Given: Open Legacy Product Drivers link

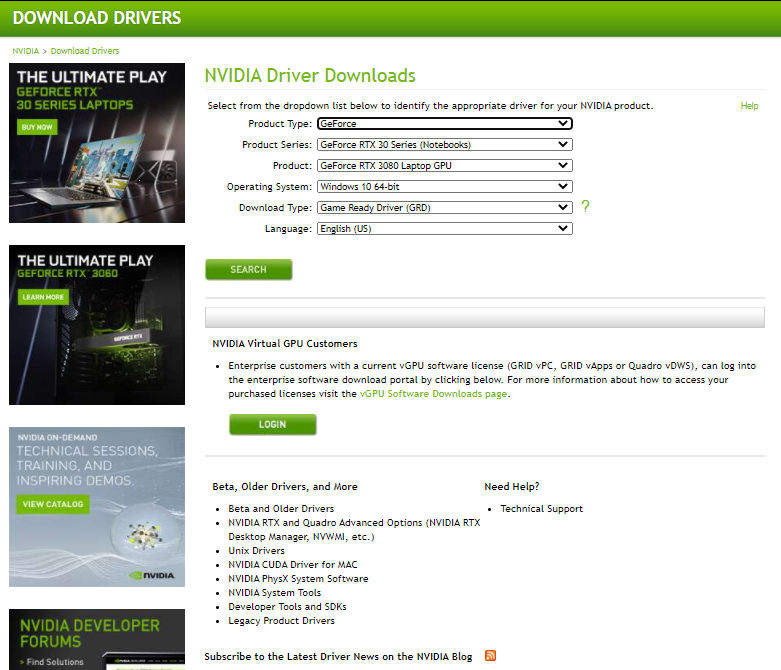Looking at the screenshot, I should coord(281,621).
